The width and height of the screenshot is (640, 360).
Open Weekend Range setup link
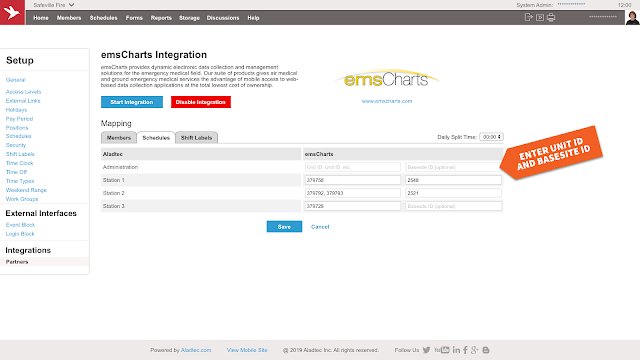(26, 190)
